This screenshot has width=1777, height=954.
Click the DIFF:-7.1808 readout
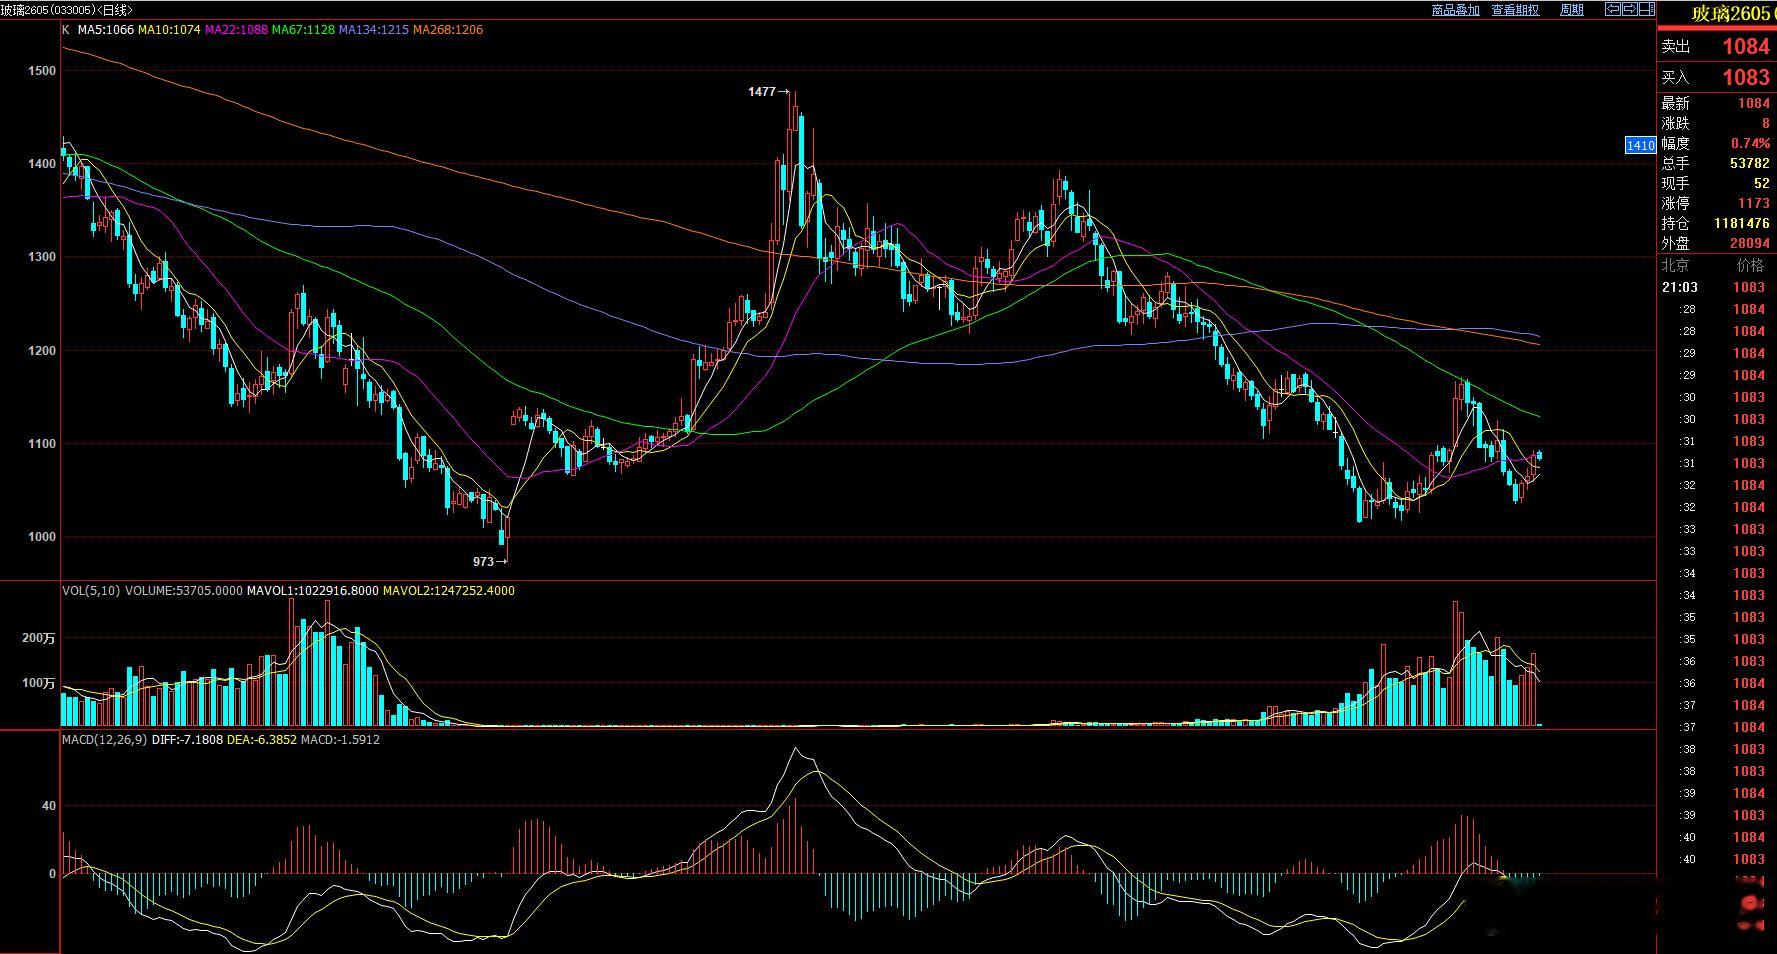(x=187, y=740)
